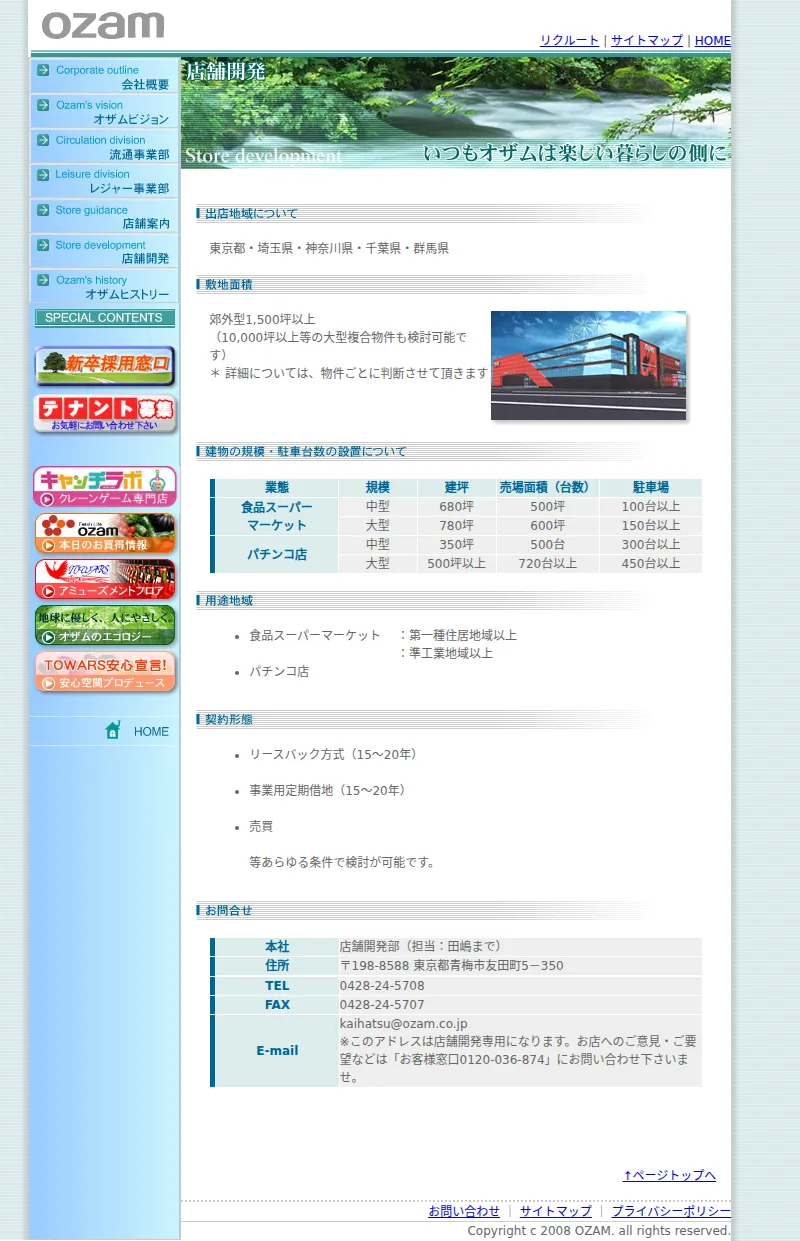The image size is (800, 1241).
Task: Click the kaihatsu@ozam.co.jp email address
Action: (x=404, y=1024)
